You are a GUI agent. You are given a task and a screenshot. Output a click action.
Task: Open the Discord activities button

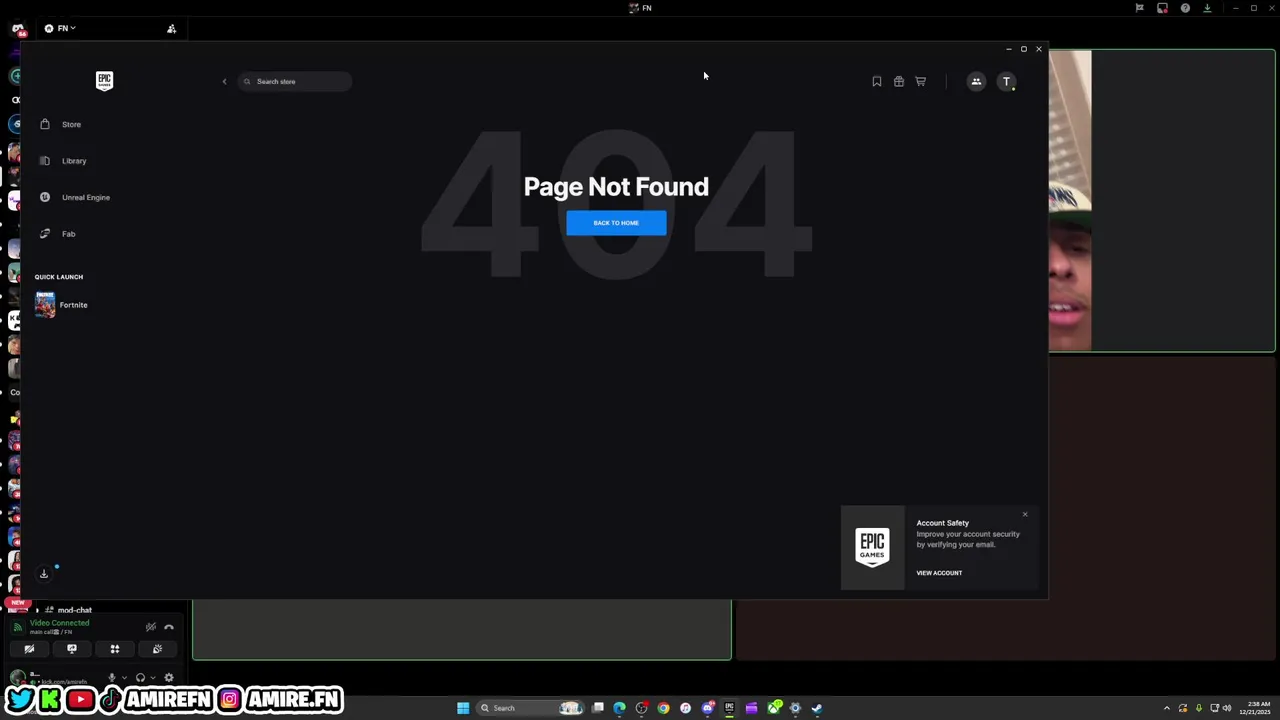[115, 649]
